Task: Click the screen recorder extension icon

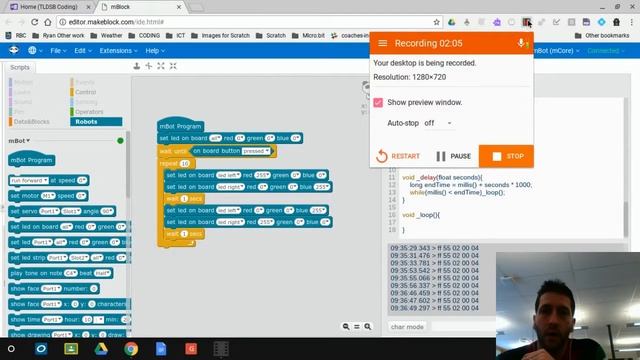Action: [x=527, y=22]
